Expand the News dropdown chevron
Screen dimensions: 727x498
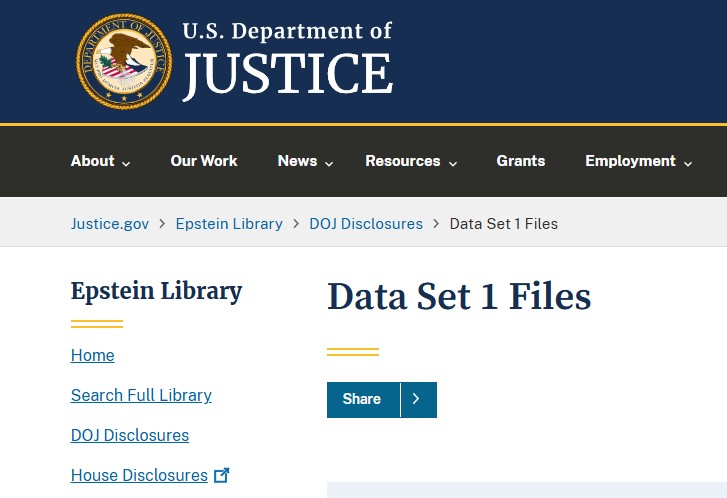(x=329, y=163)
